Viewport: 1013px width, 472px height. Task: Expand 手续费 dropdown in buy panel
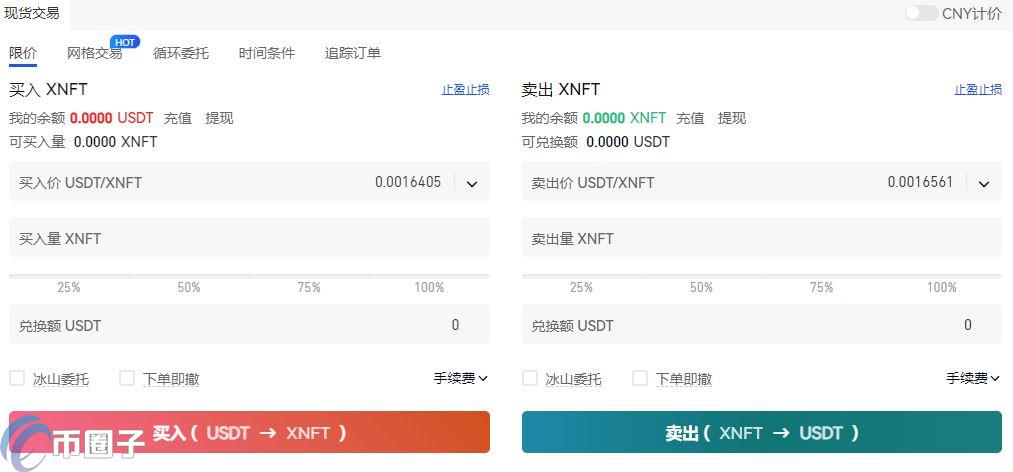pos(461,378)
